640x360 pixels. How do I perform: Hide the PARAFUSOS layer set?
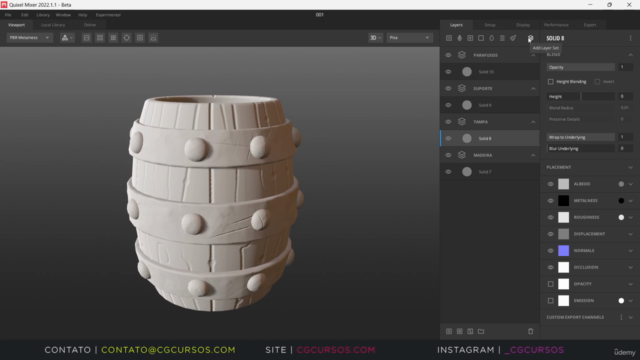[x=448, y=55]
